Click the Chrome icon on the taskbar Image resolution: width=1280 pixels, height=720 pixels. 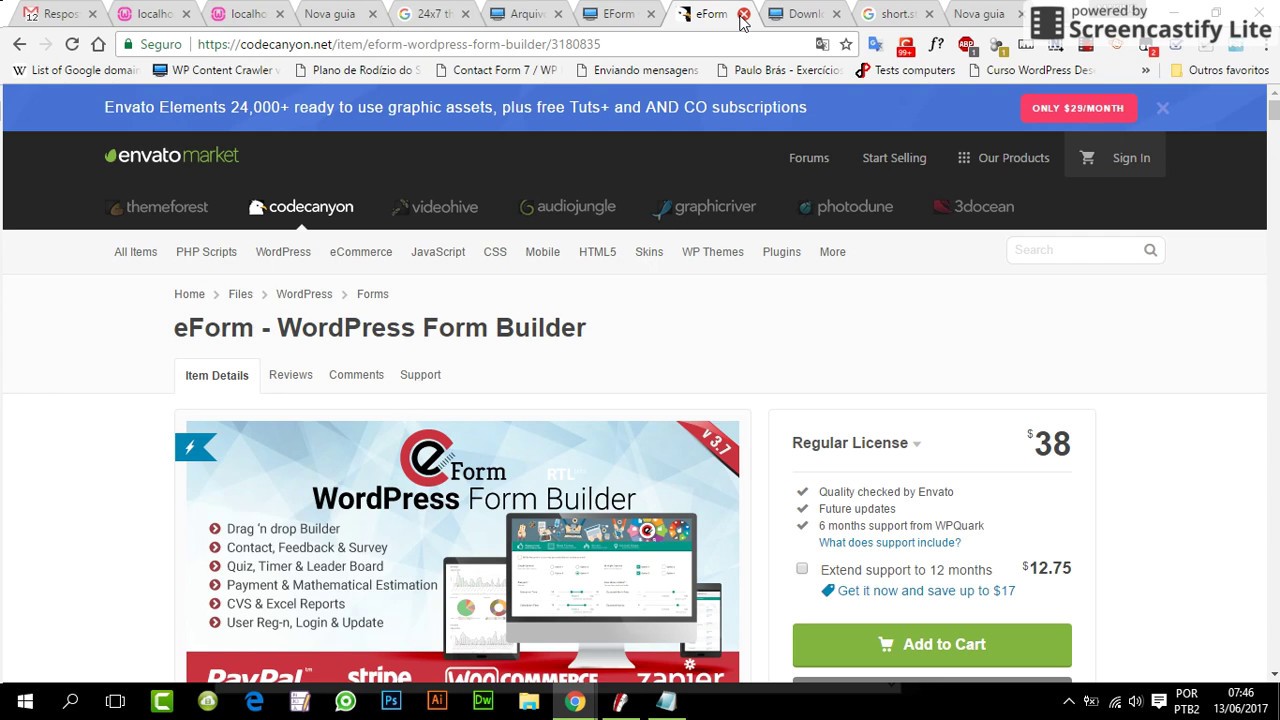[x=575, y=701]
